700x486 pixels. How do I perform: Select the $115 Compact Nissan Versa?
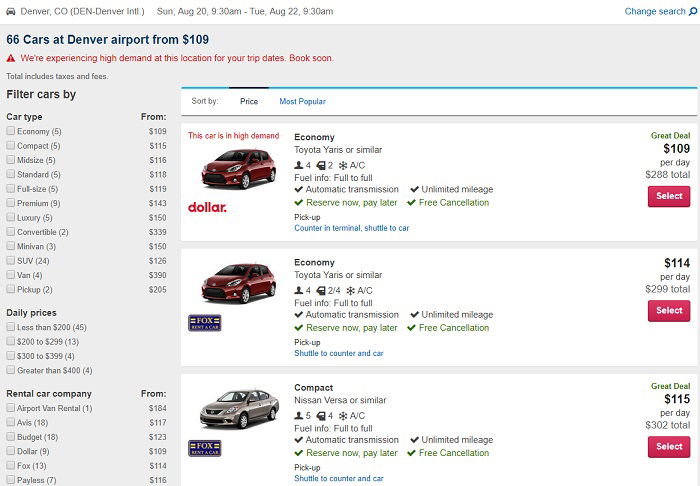pos(669,447)
